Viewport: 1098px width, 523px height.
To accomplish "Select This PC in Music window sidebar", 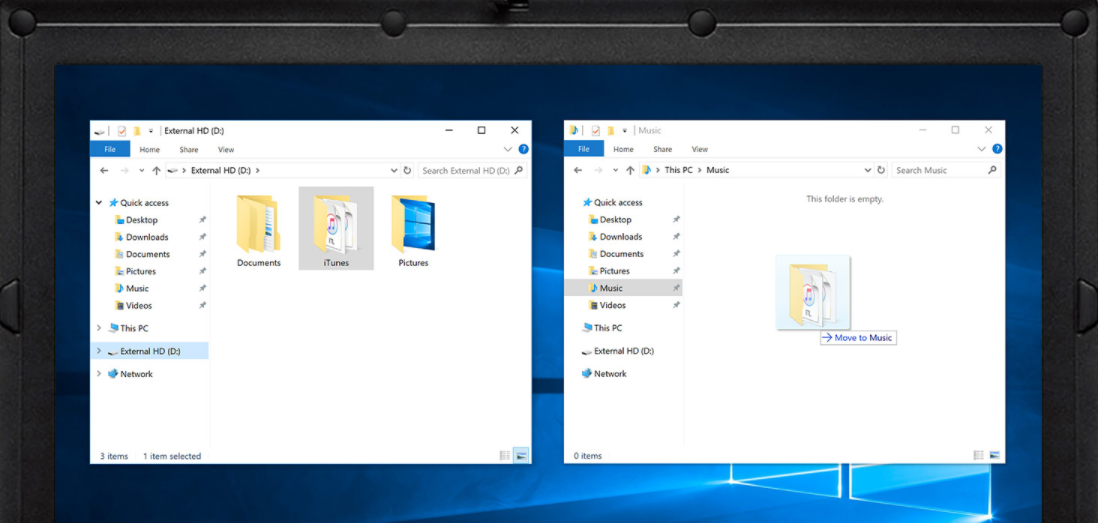I will 606,328.
